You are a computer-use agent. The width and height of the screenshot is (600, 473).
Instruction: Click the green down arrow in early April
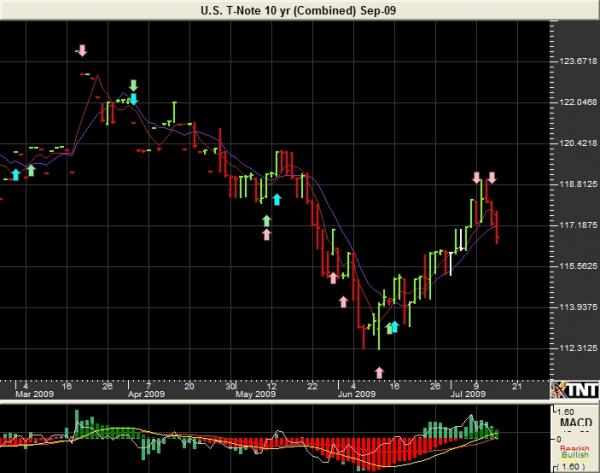coord(133,86)
